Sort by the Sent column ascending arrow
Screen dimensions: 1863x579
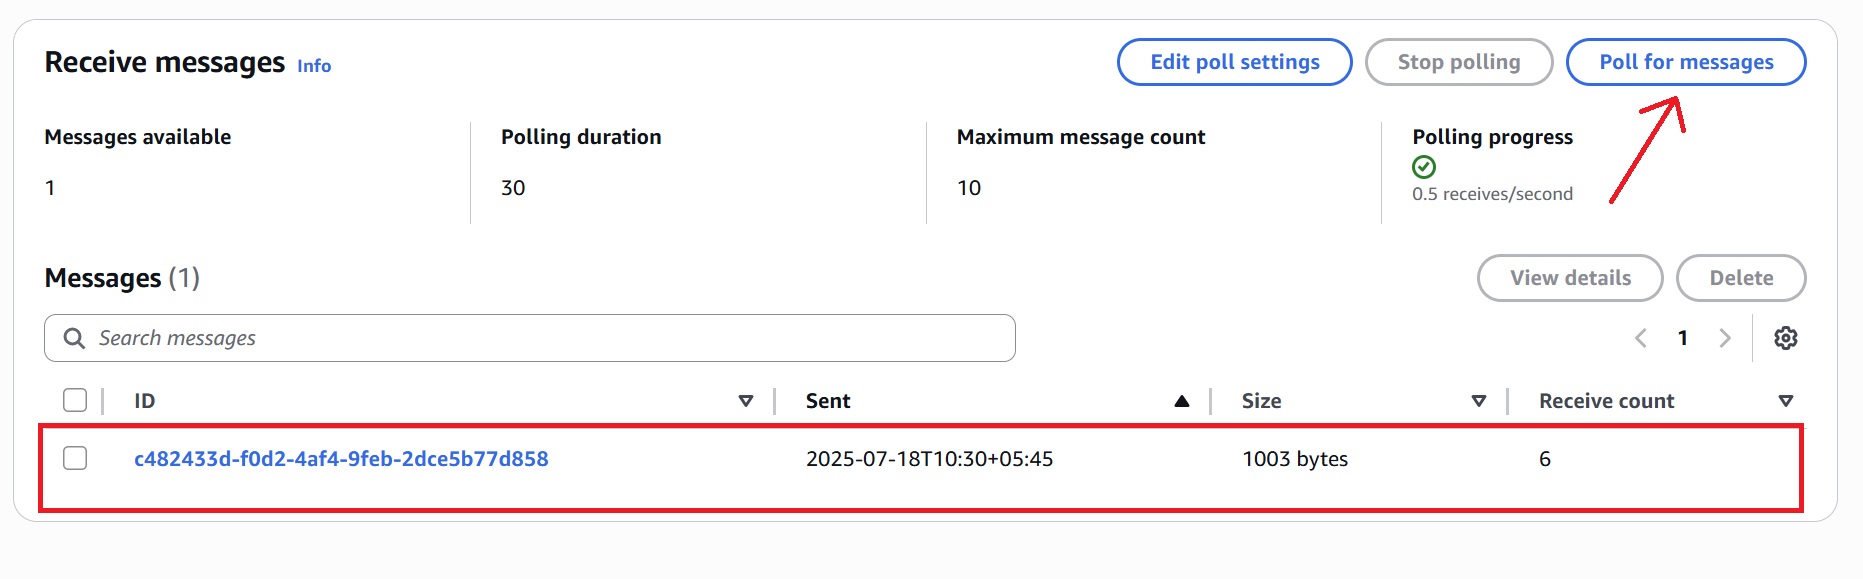coord(1182,400)
